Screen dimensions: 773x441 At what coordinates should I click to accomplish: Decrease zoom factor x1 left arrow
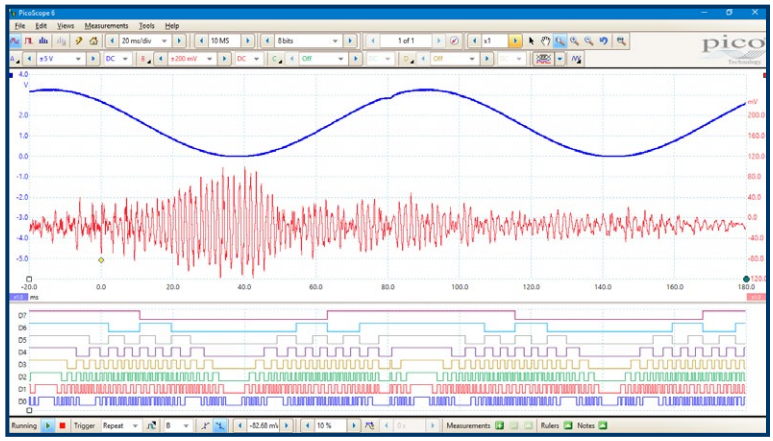coord(474,41)
